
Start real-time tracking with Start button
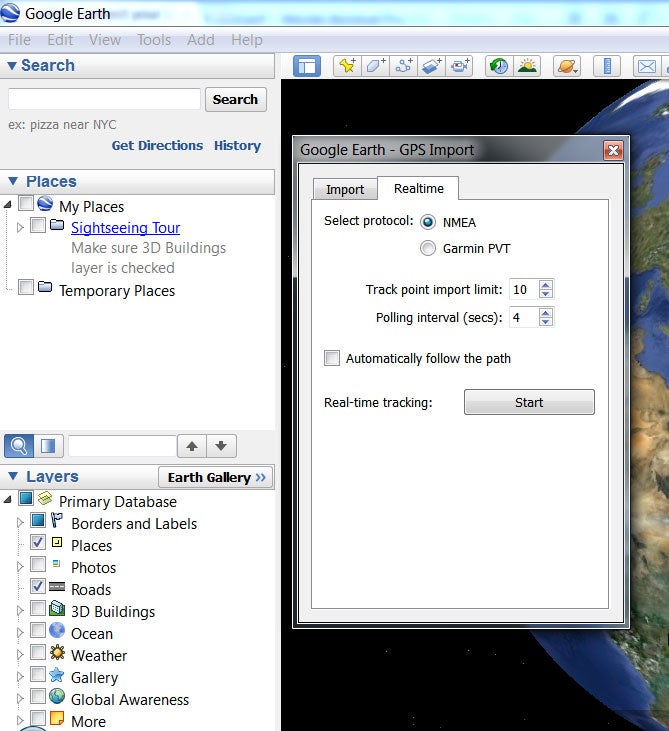pyautogui.click(x=529, y=402)
